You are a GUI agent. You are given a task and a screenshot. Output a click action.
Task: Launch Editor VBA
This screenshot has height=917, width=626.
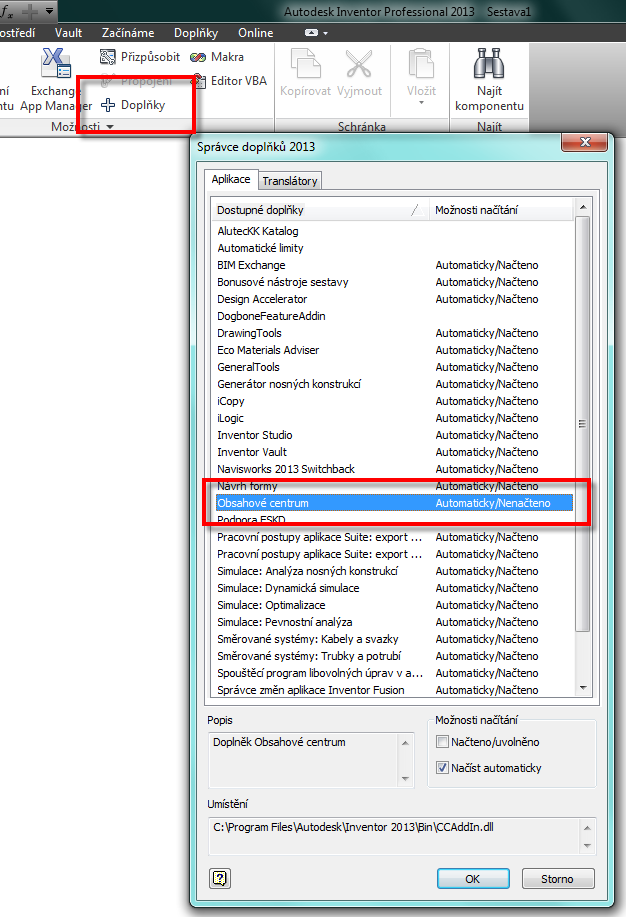[x=230, y=81]
